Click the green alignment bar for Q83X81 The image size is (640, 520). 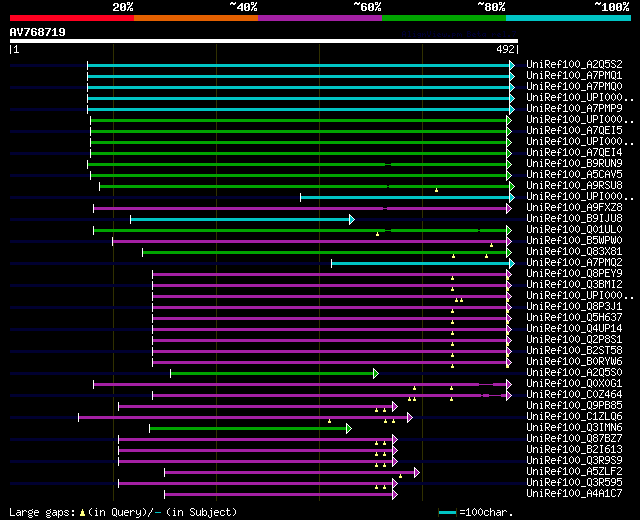[327, 253]
